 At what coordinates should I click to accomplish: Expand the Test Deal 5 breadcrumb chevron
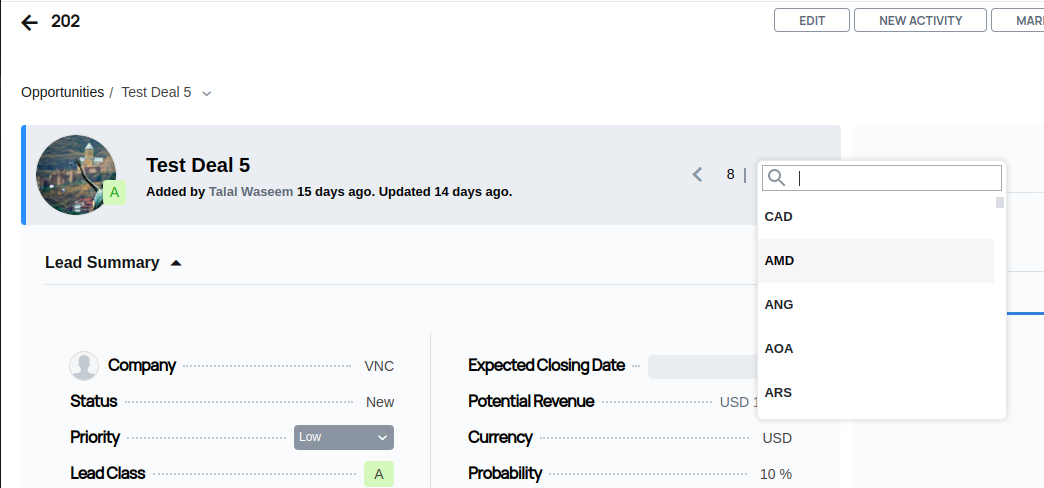point(207,93)
